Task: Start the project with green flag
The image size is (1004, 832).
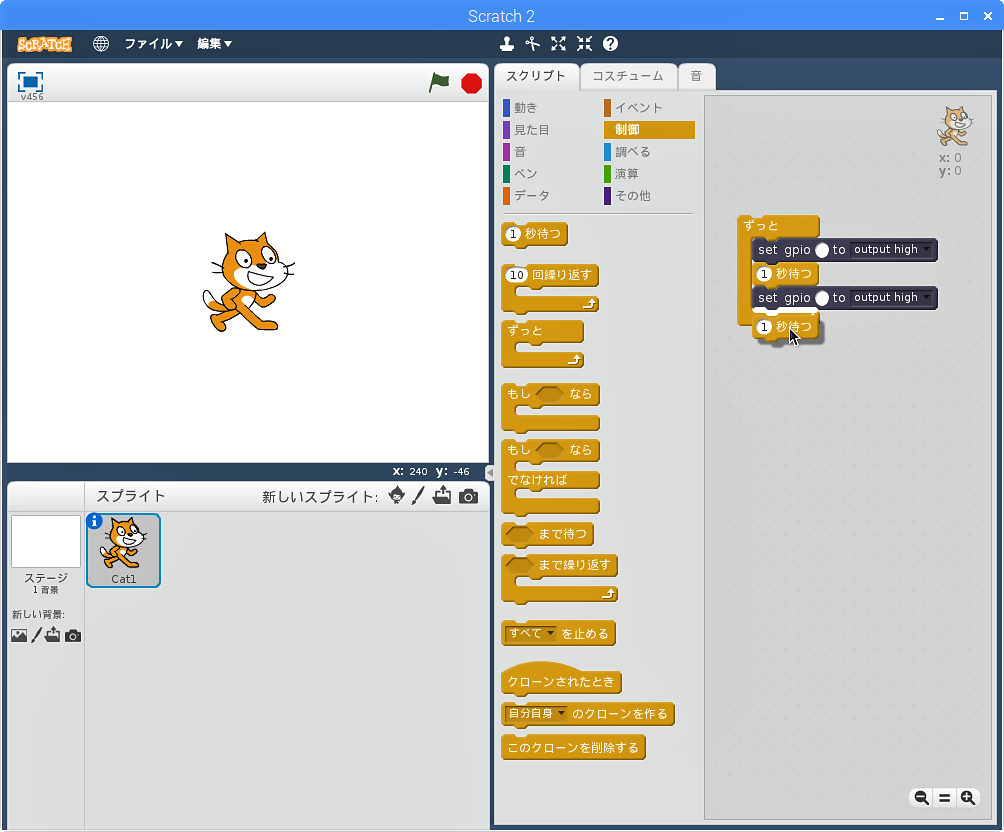Action: click(439, 83)
